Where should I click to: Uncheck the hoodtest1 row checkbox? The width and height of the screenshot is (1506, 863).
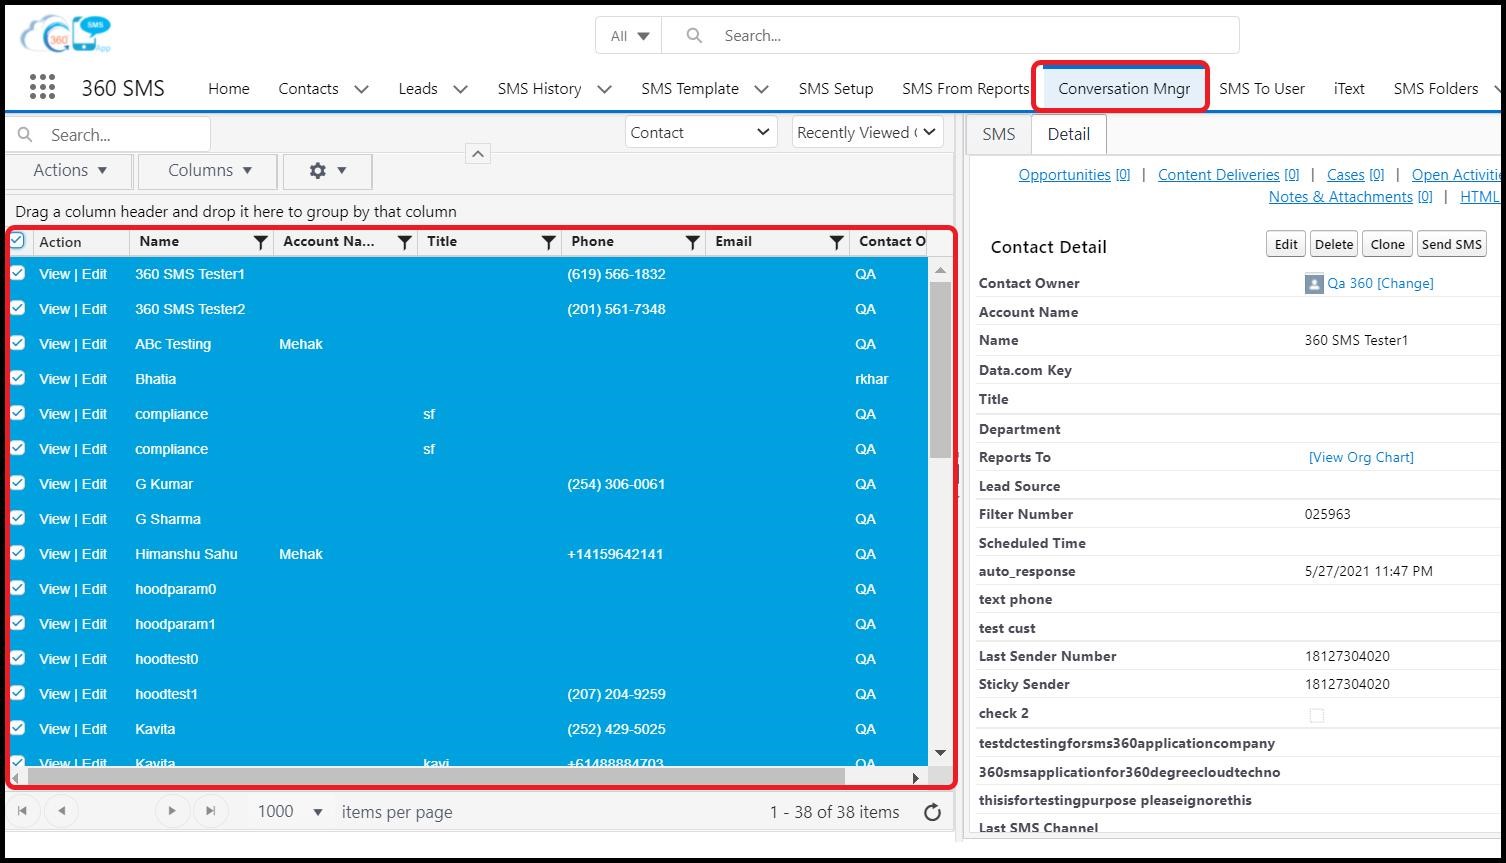coord(17,693)
